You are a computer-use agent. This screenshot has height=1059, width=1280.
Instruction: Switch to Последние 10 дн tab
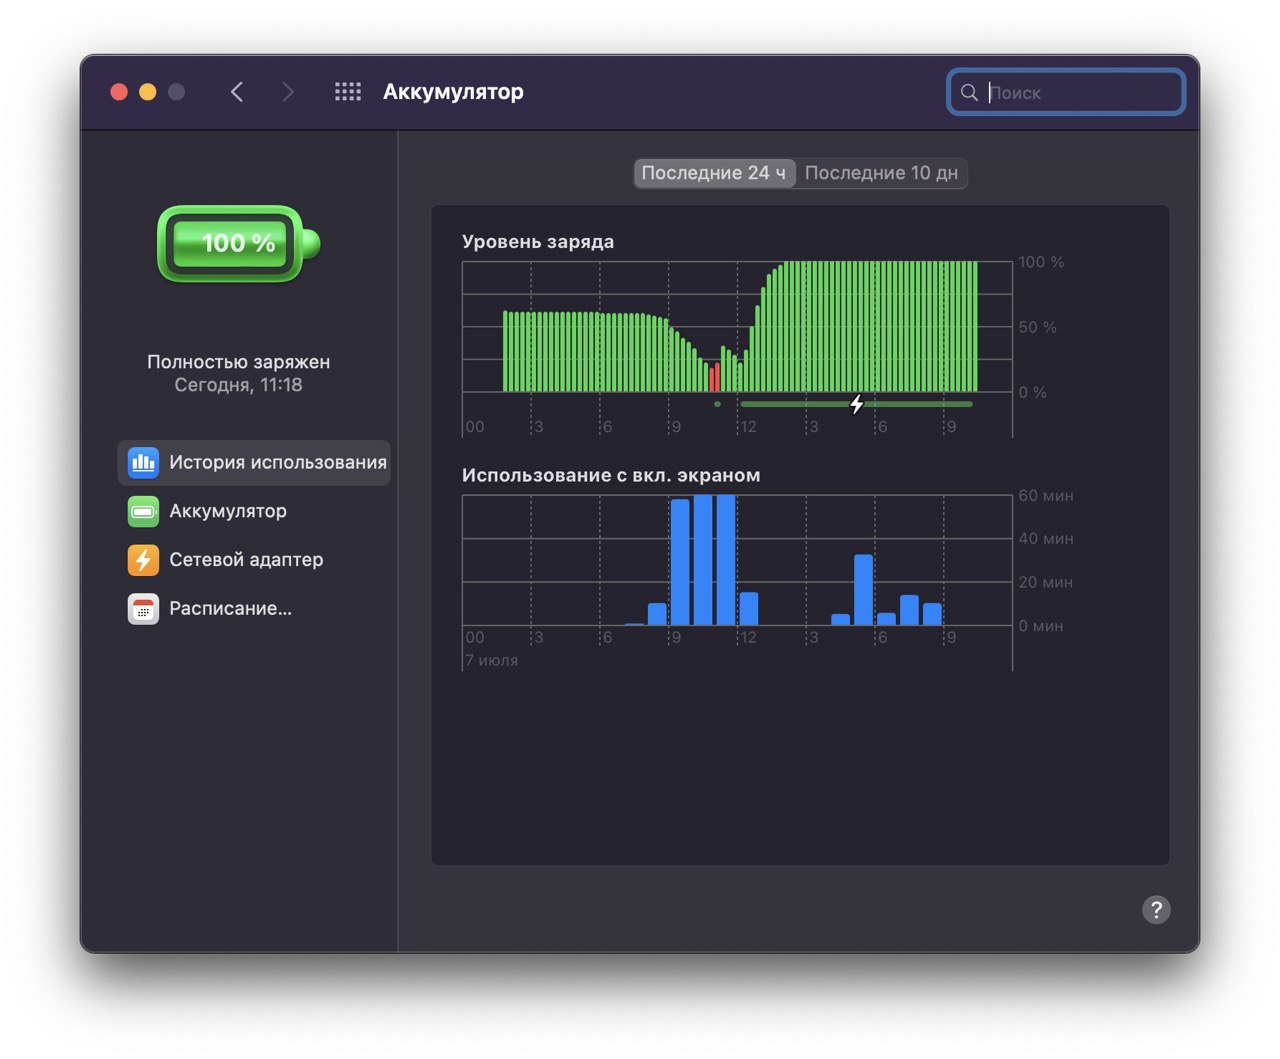[881, 173]
